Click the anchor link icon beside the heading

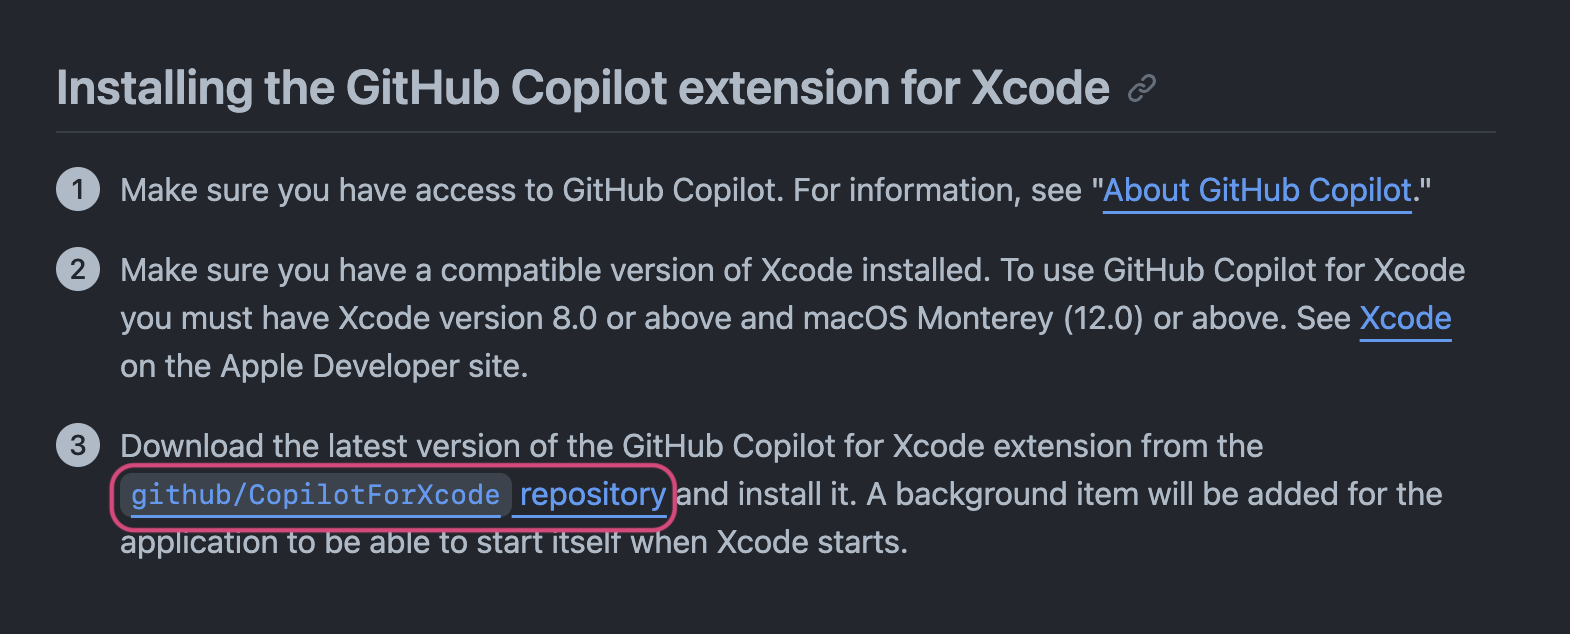coord(1141,89)
